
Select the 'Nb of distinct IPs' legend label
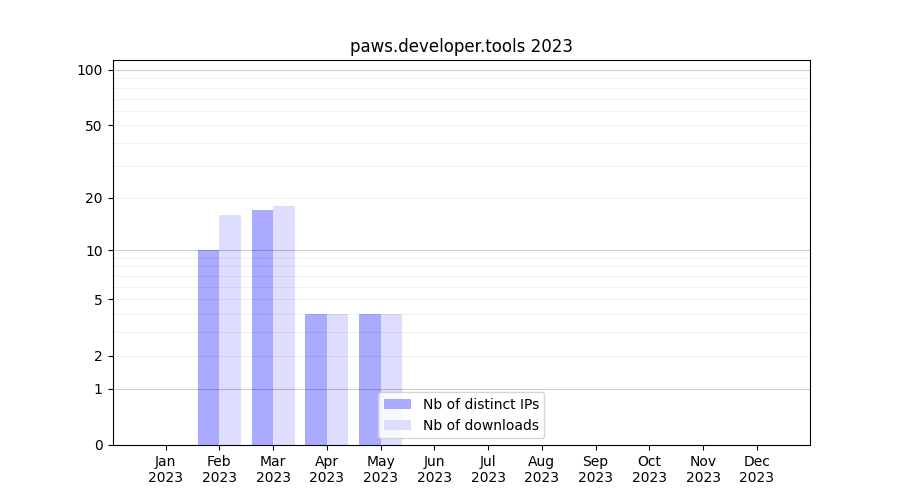click(480, 404)
